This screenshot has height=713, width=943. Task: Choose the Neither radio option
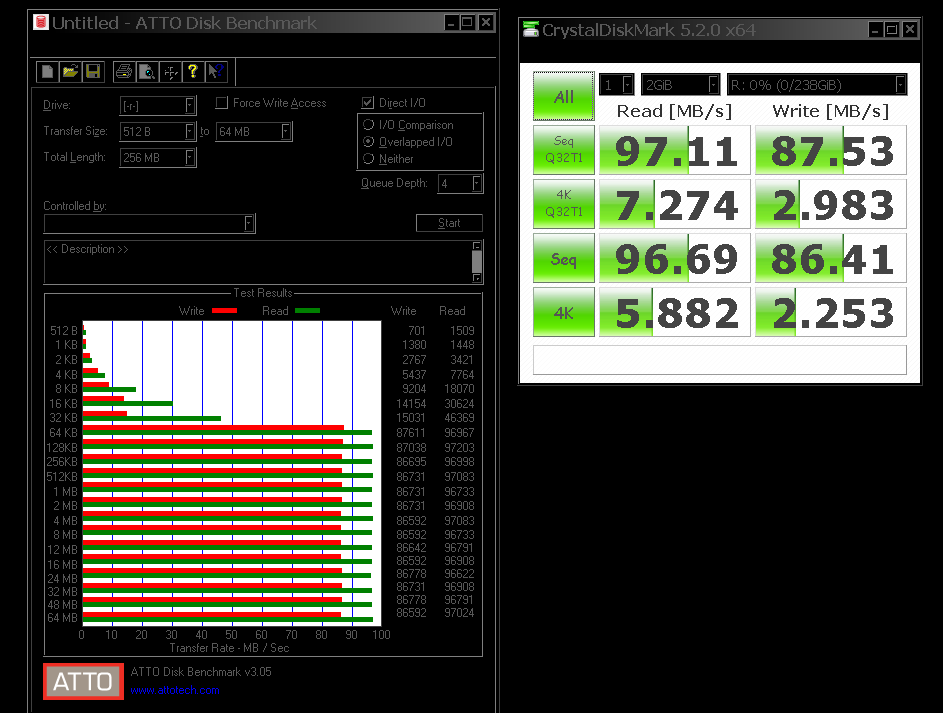369,159
